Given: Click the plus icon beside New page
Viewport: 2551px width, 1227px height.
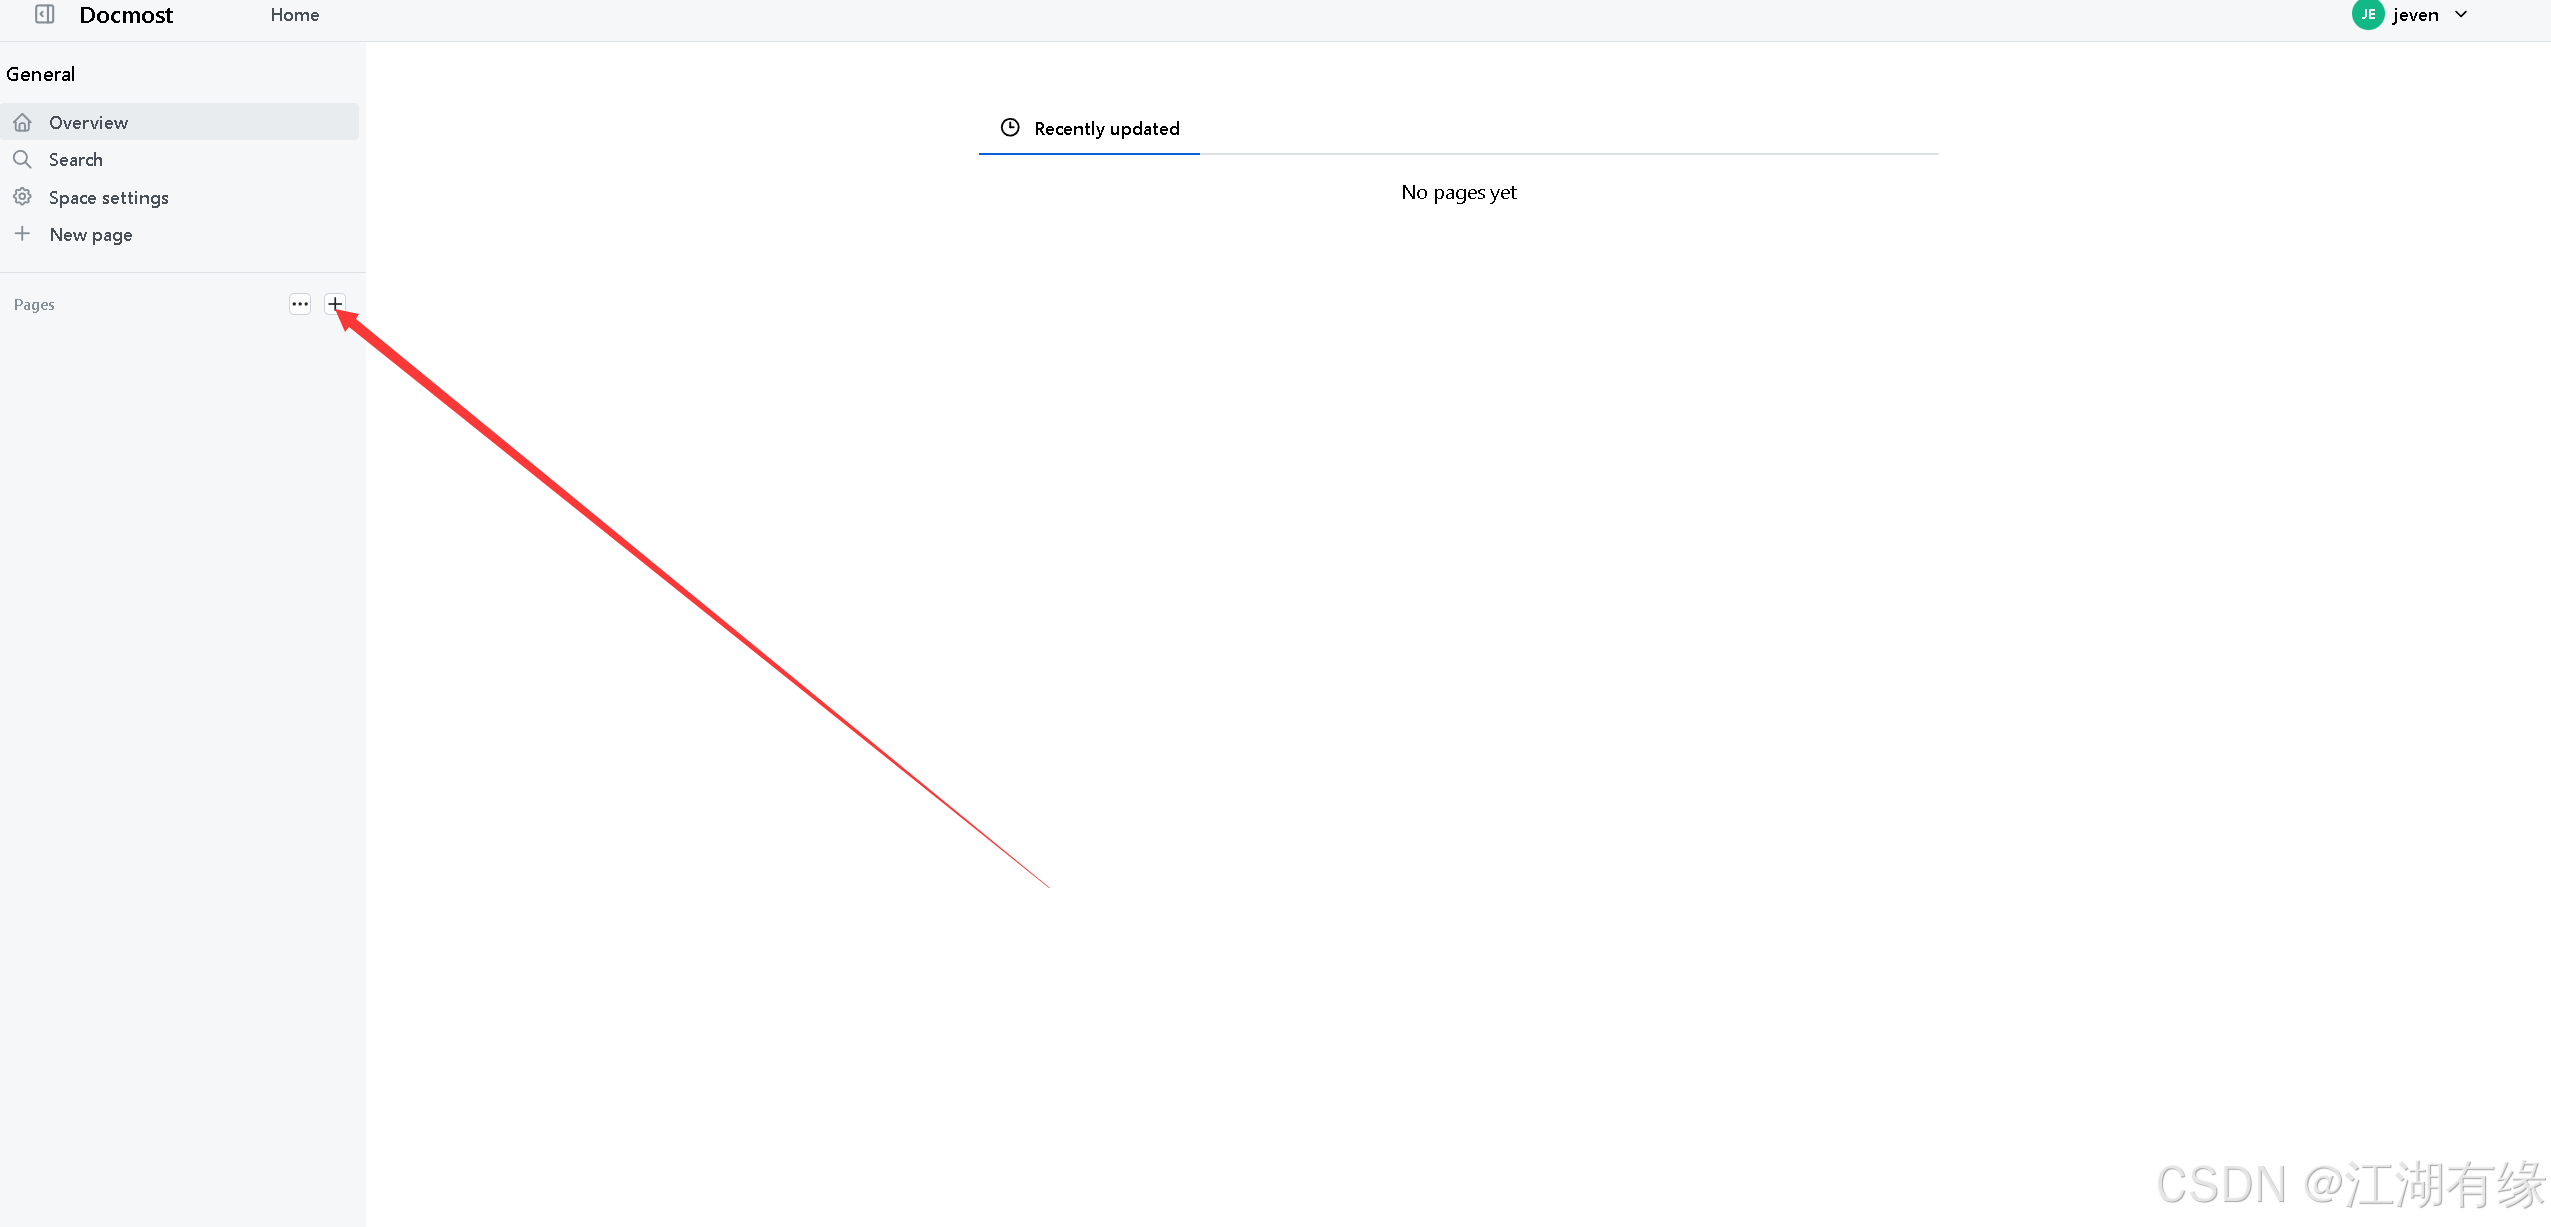Looking at the screenshot, I should point(22,234).
